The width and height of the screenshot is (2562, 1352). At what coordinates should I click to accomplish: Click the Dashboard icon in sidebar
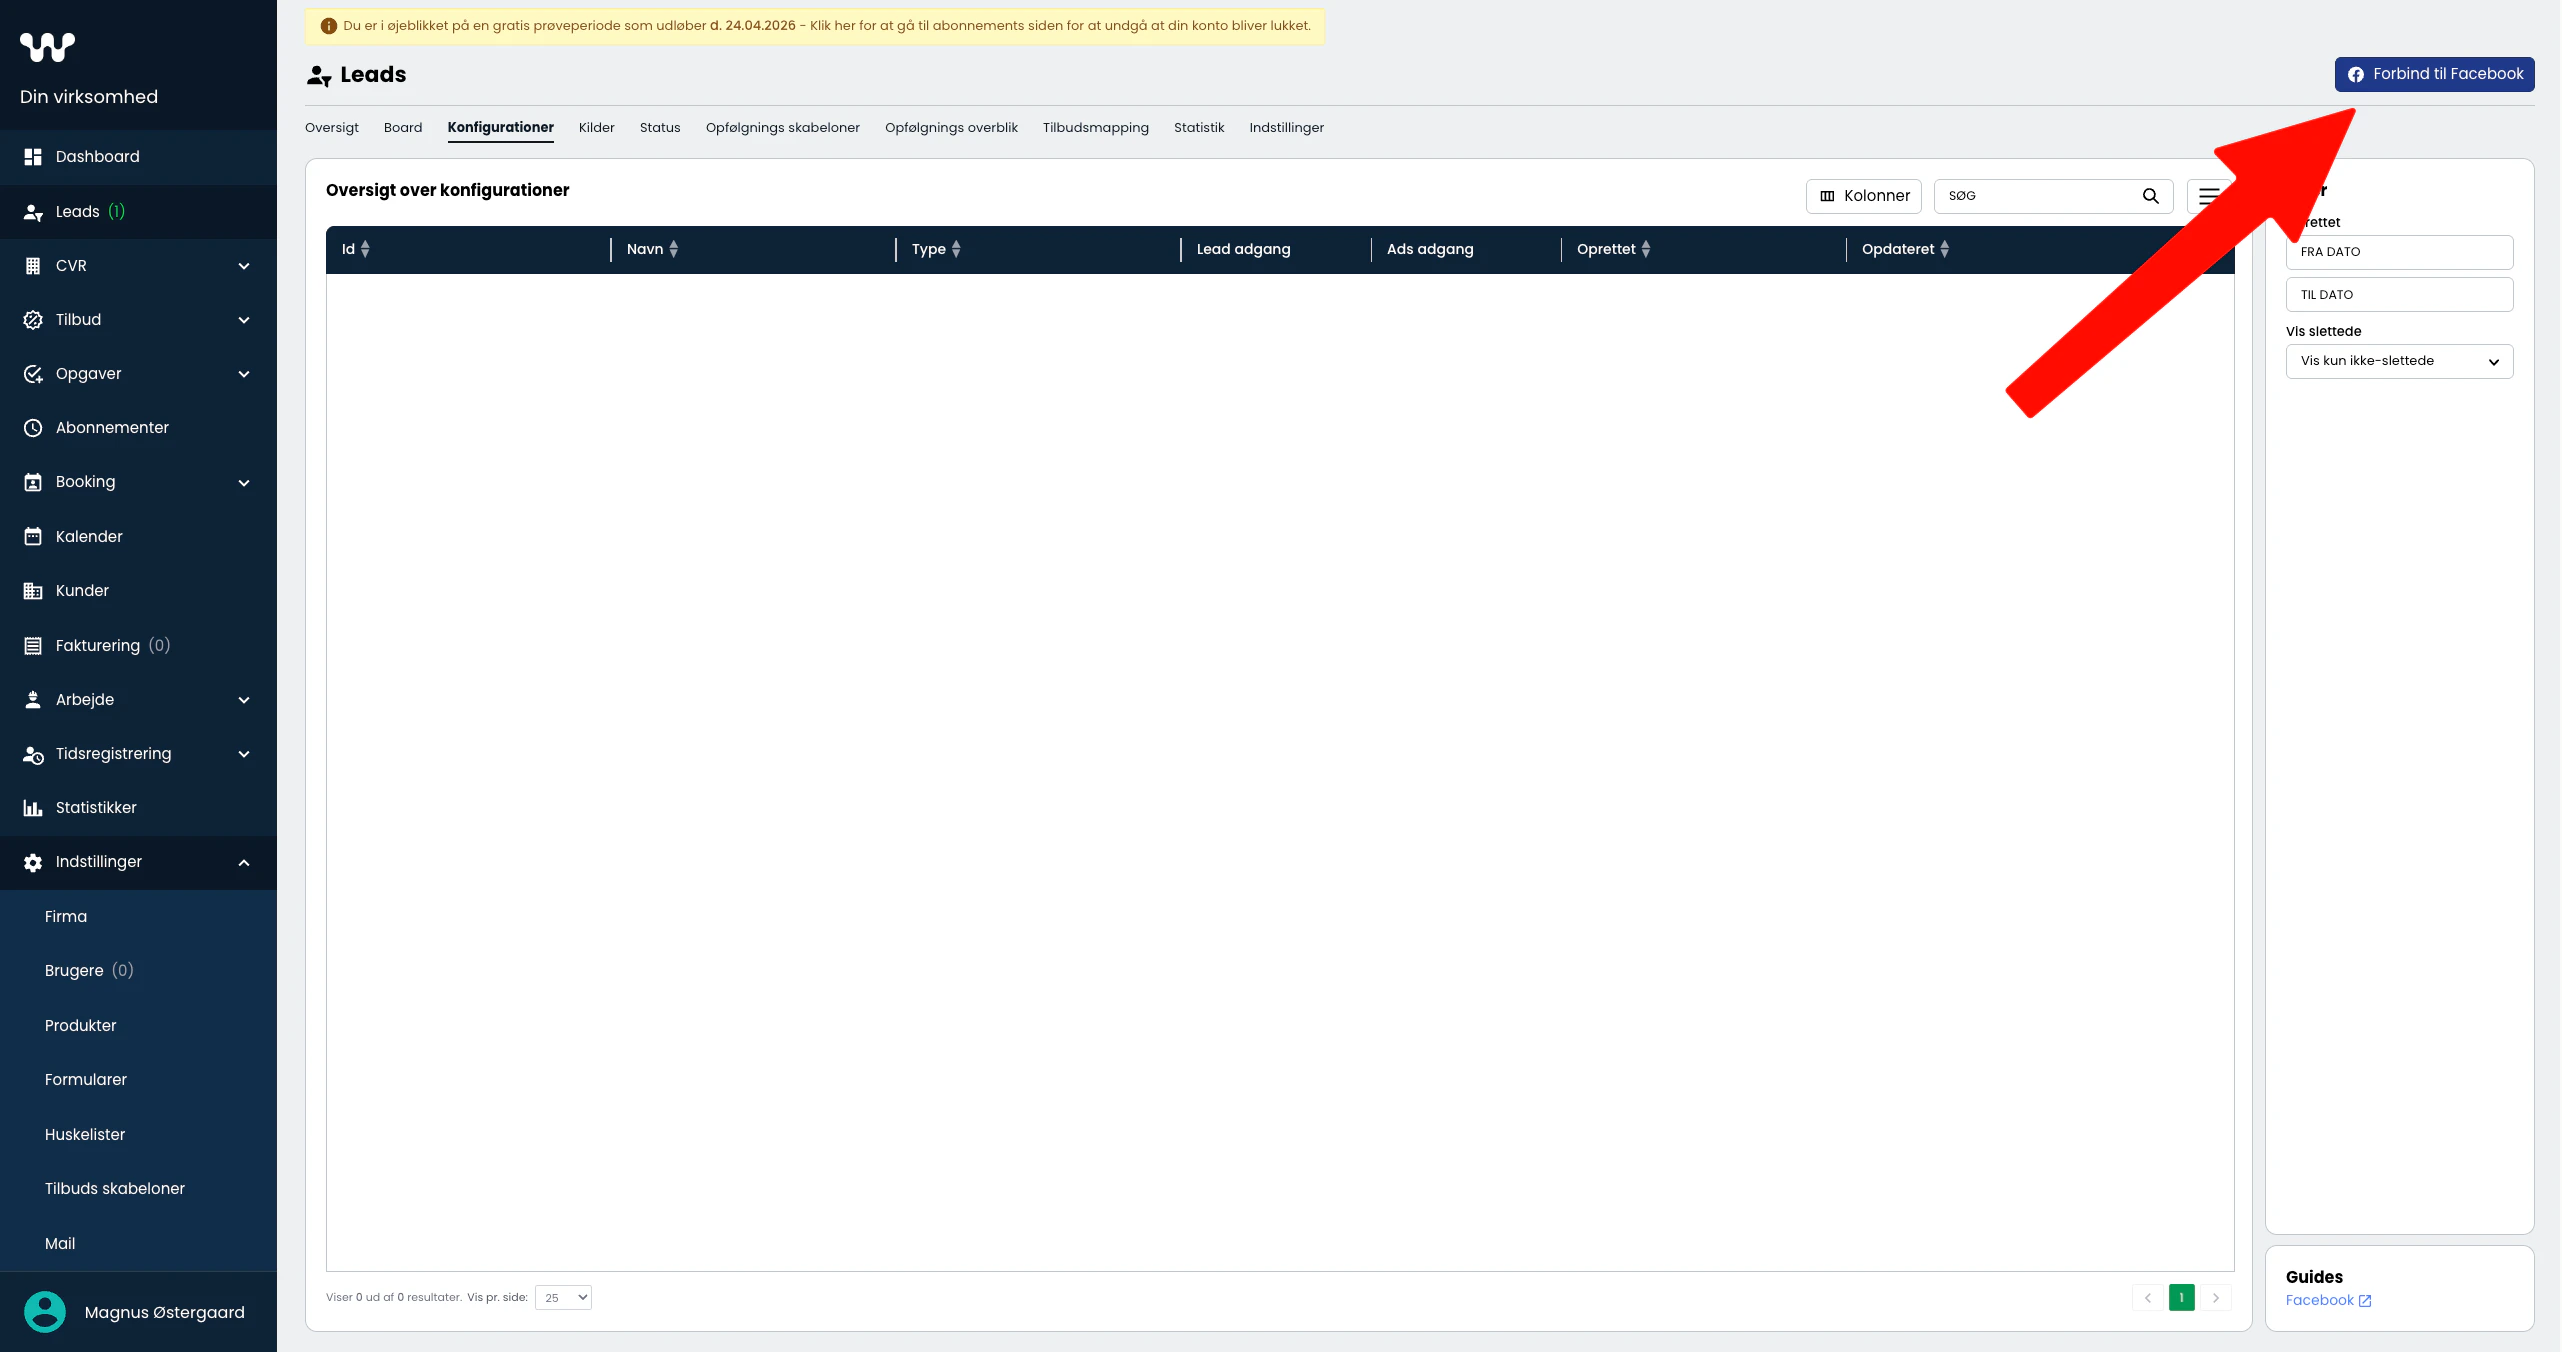(x=33, y=157)
